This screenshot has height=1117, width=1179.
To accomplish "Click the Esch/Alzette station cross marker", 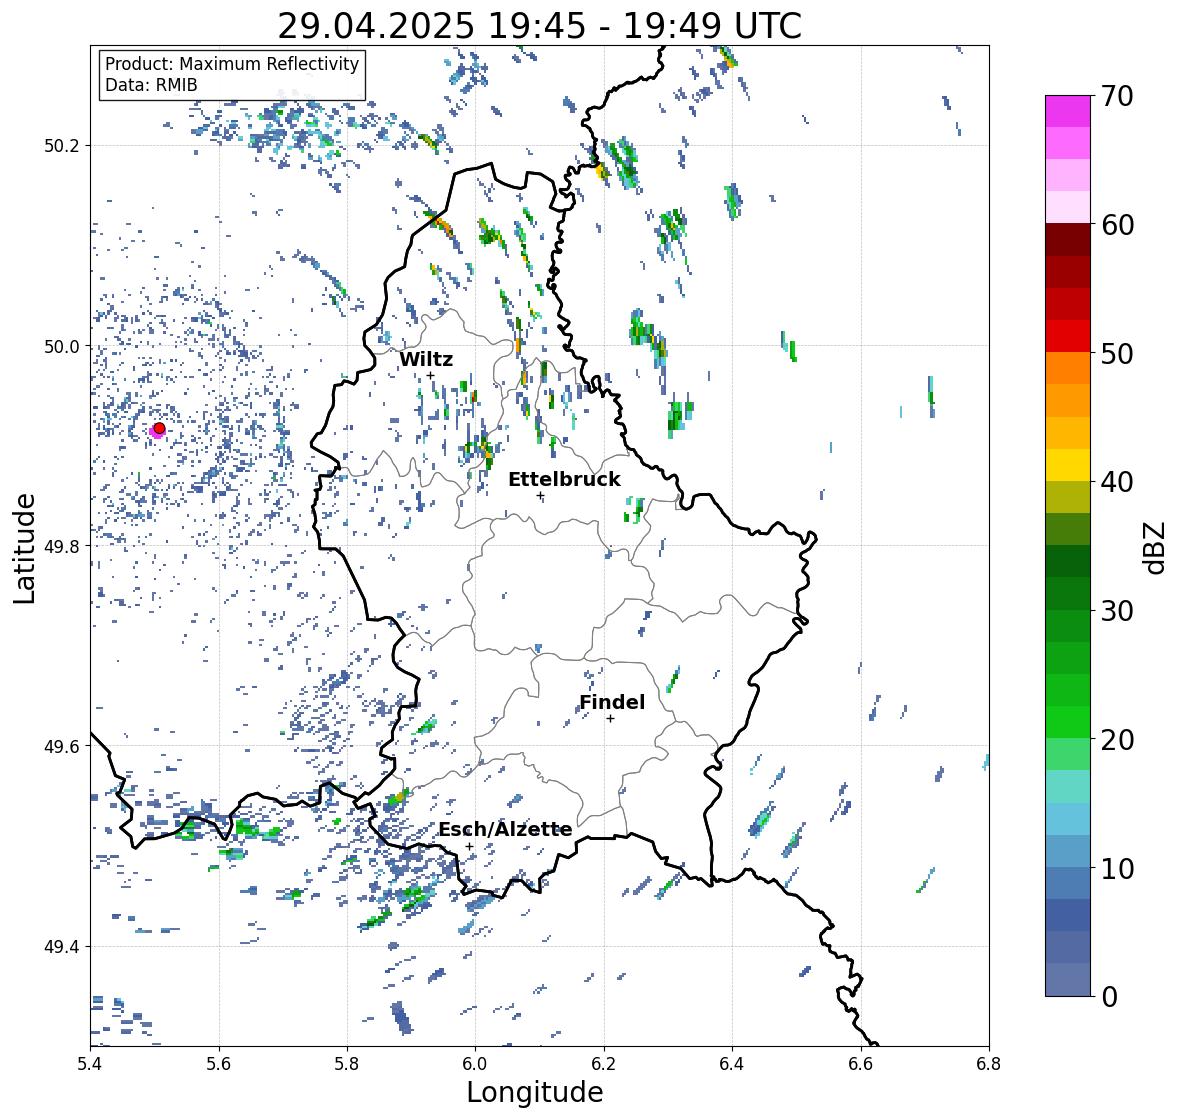I will (x=469, y=846).
